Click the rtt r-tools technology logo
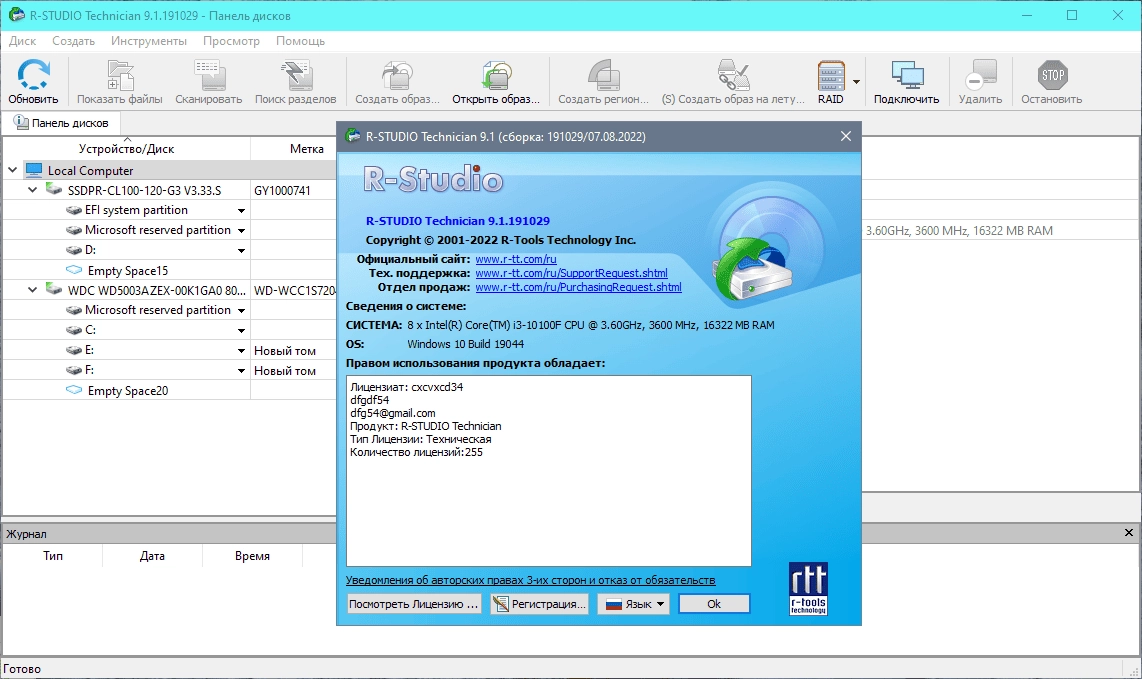 pyautogui.click(x=808, y=589)
